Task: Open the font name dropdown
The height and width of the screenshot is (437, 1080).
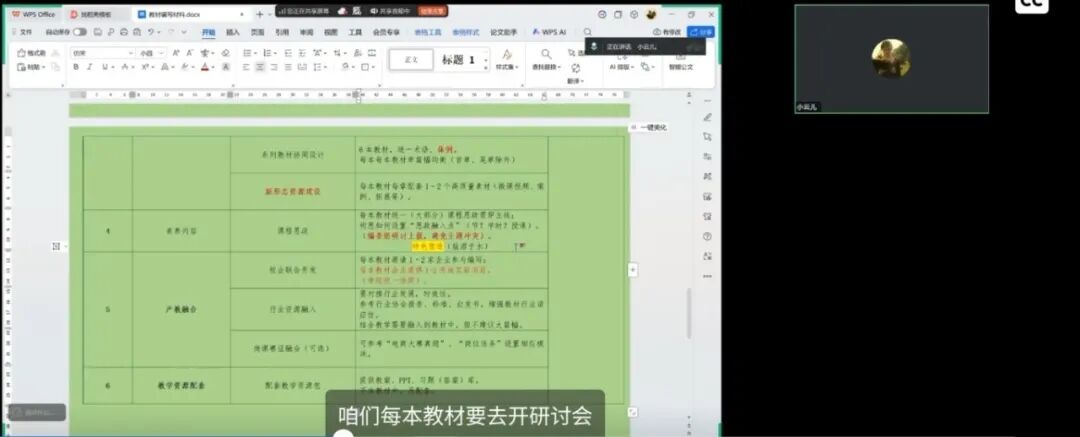Action: tap(102, 52)
